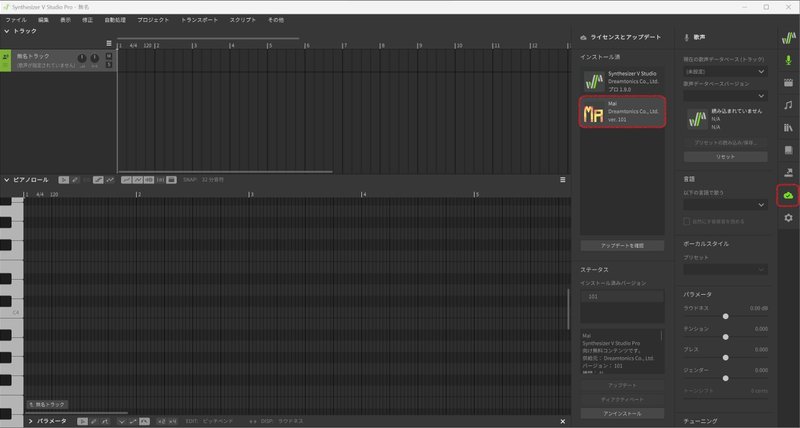800x428 pixels.
Task: Open the 自動処理 menu
Action: click(115, 20)
